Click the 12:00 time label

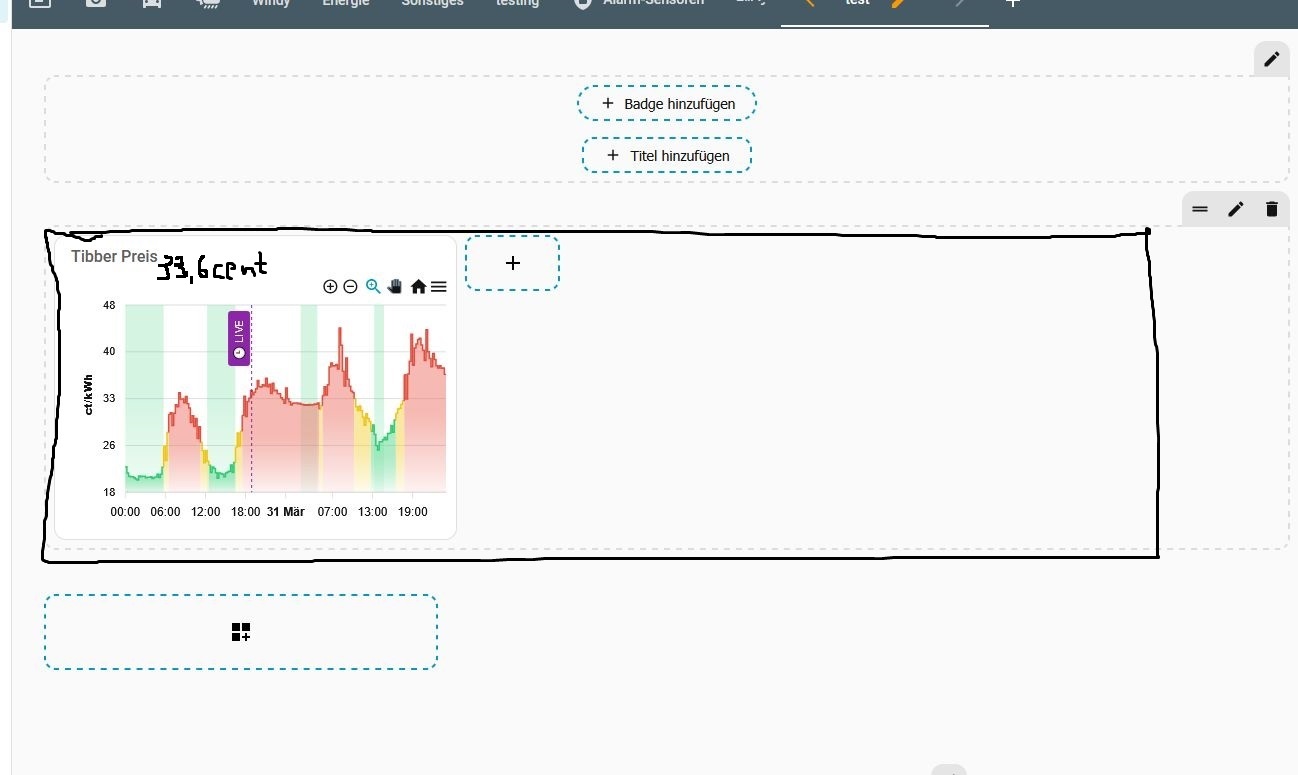click(205, 512)
